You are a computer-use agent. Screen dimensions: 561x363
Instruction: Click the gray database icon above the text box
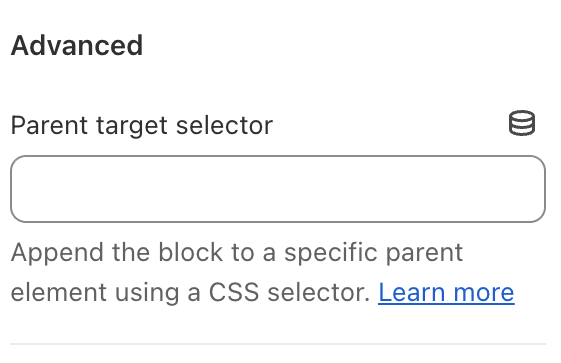point(522,123)
